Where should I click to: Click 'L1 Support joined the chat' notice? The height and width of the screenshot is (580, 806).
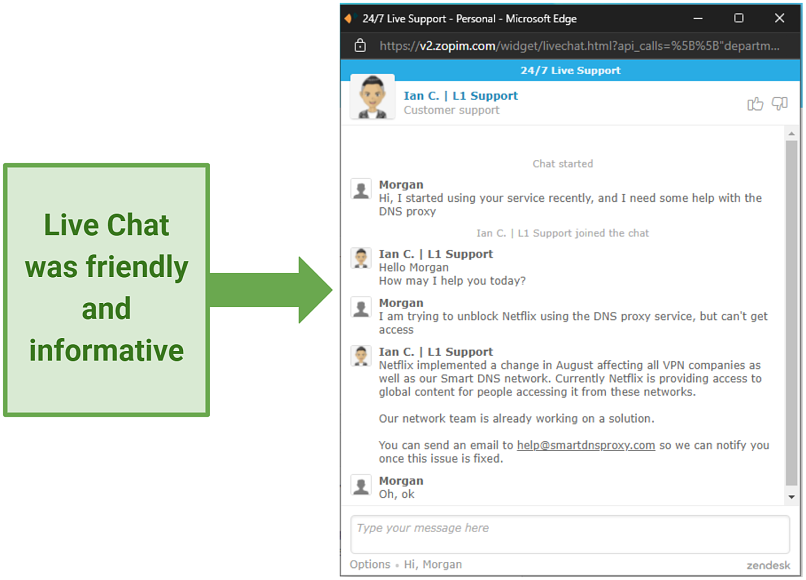click(x=562, y=233)
